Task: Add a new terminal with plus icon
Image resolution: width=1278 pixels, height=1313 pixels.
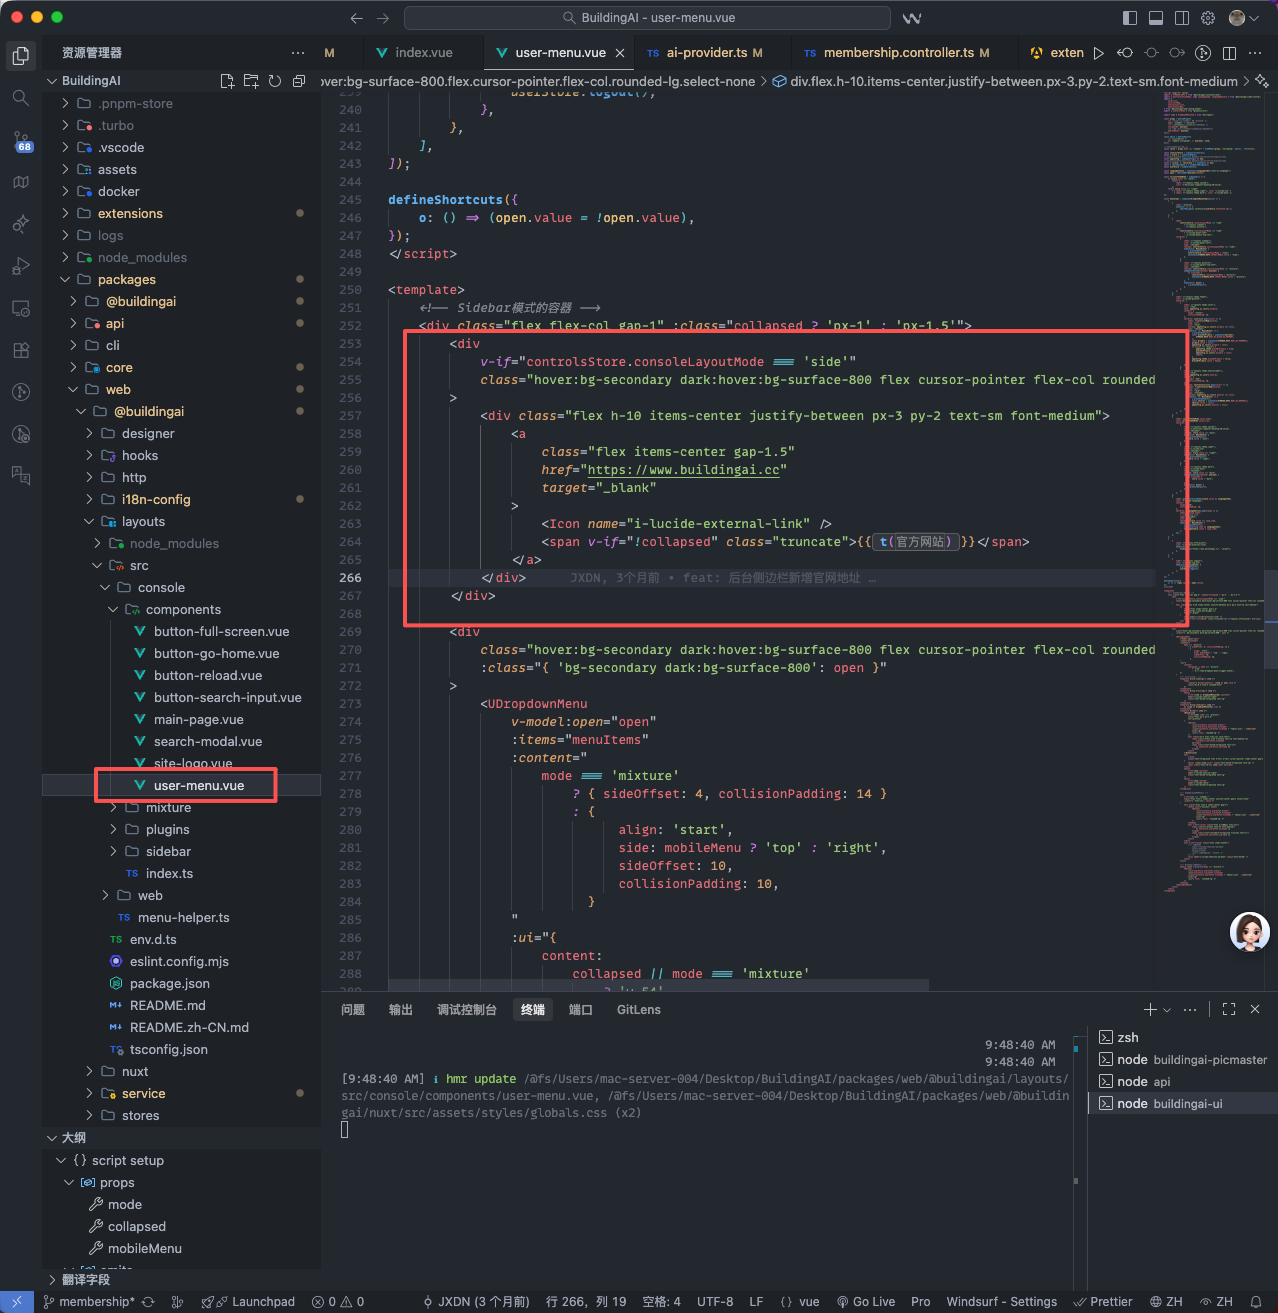Action: (x=1150, y=1010)
